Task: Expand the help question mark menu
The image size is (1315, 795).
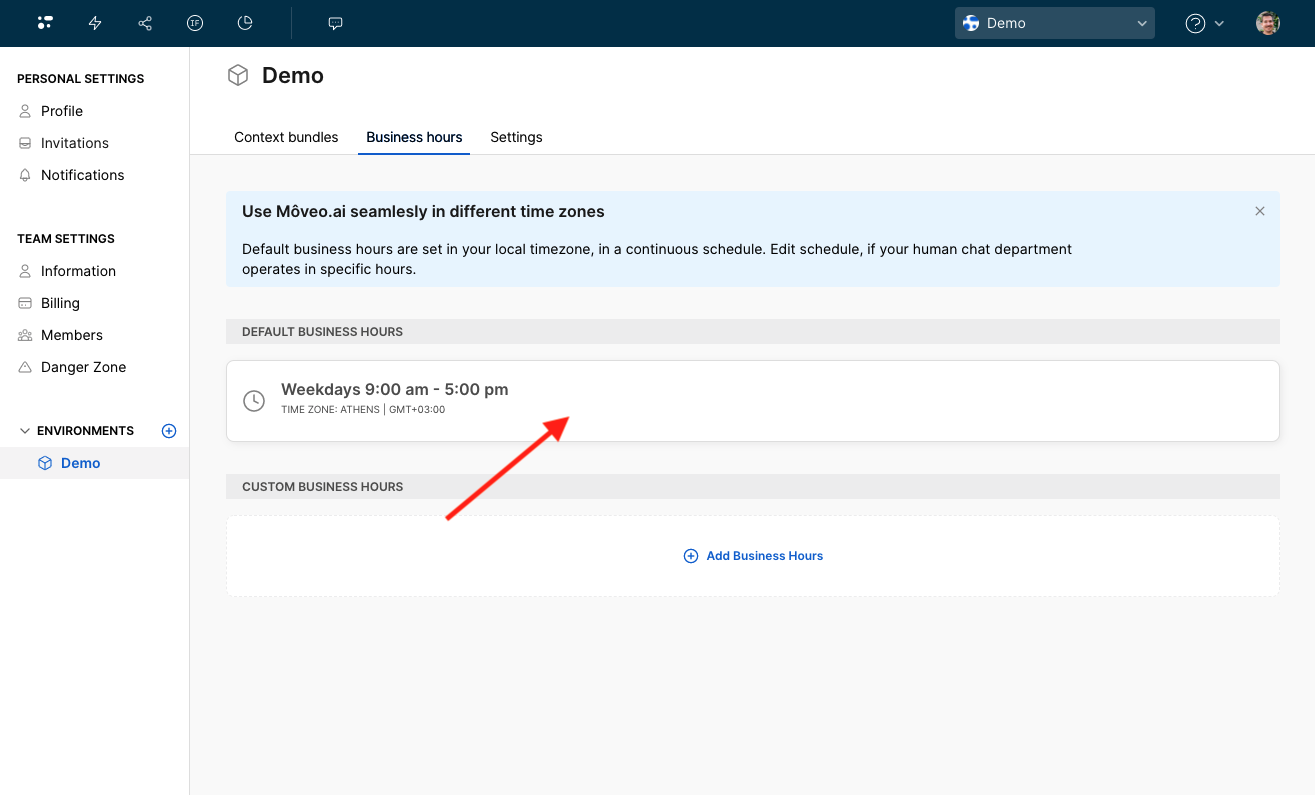Action: tap(1204, 23)
